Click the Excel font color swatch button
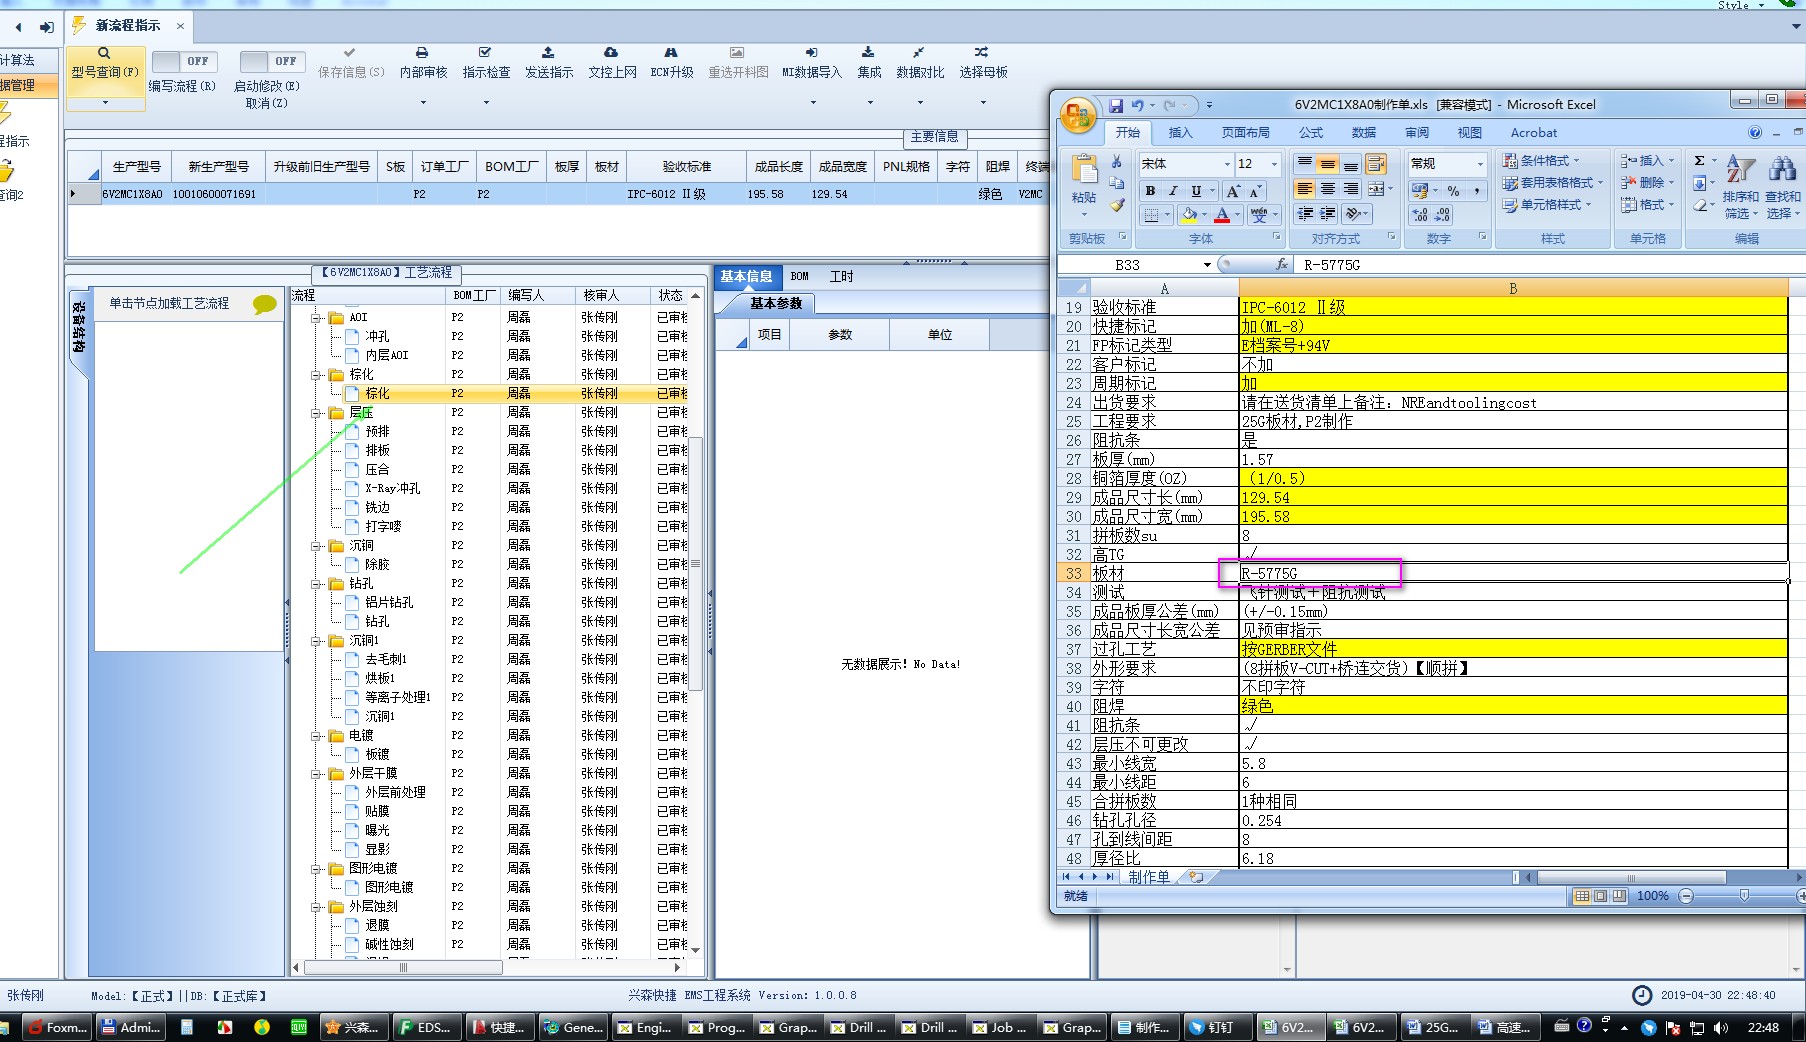Image resolution: width=1806 pixels, height=1042 pixels. (x=1222, y=215)
